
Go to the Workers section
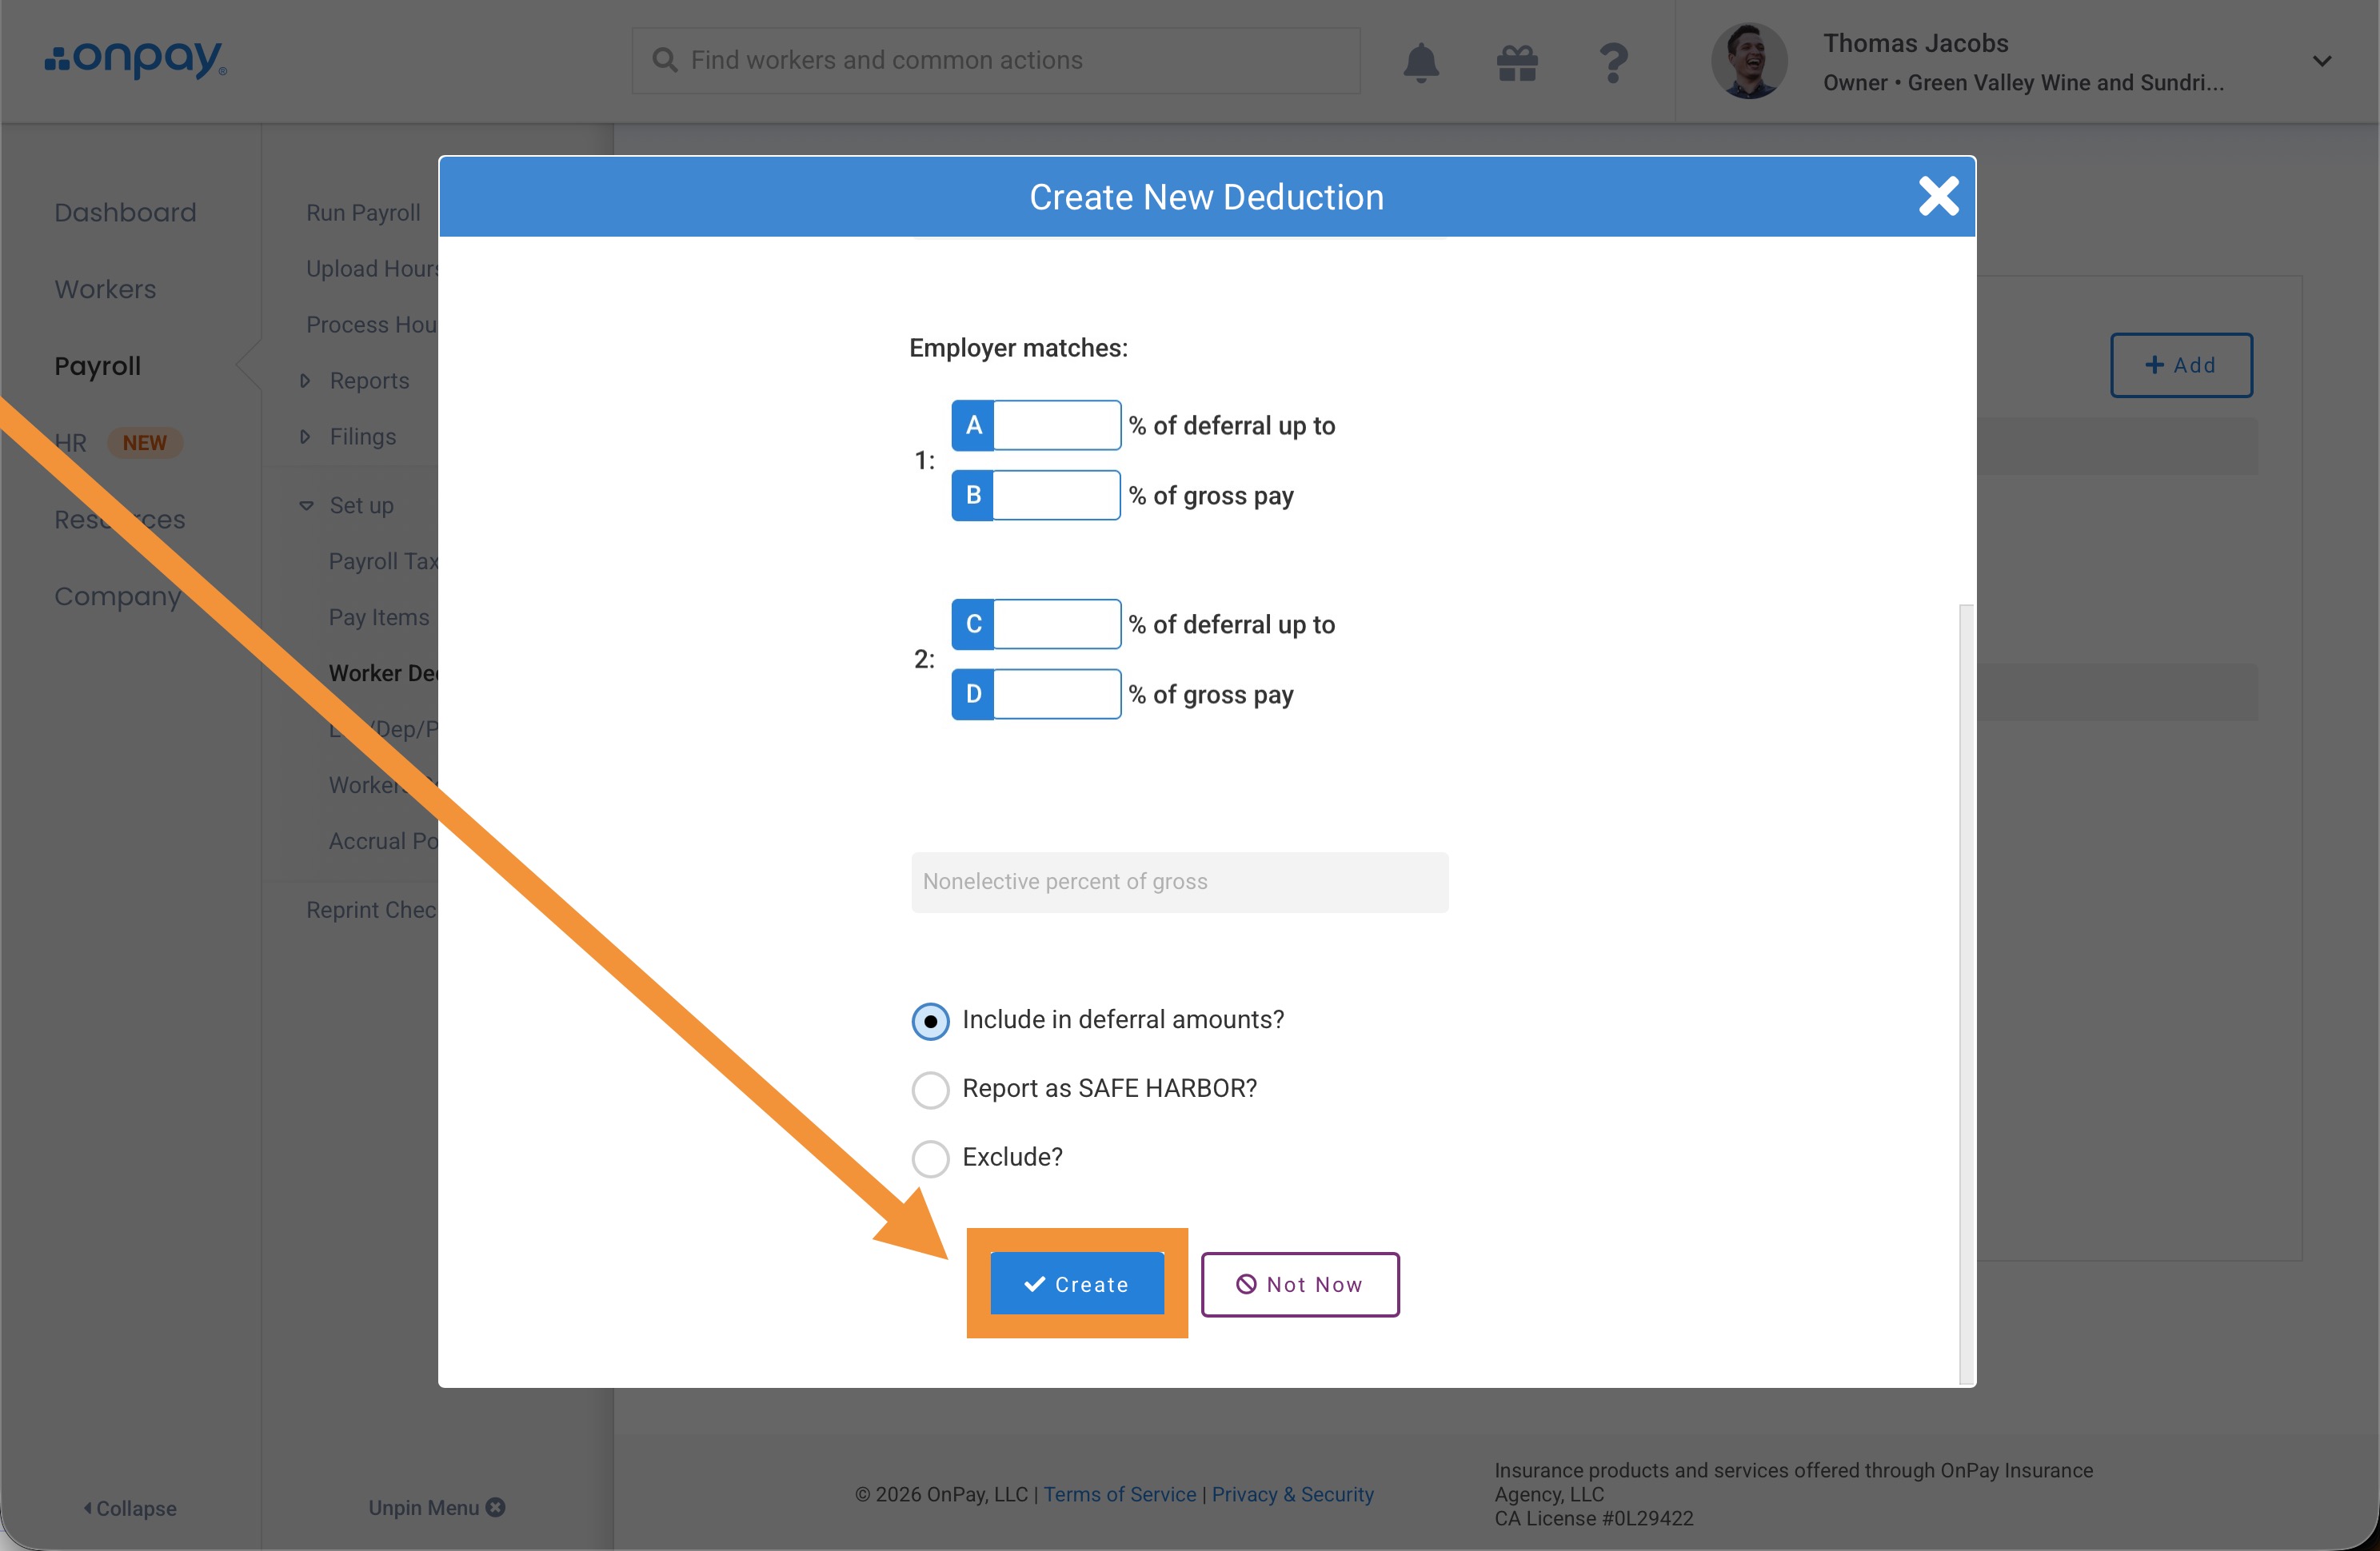click(x=105, y=289)
